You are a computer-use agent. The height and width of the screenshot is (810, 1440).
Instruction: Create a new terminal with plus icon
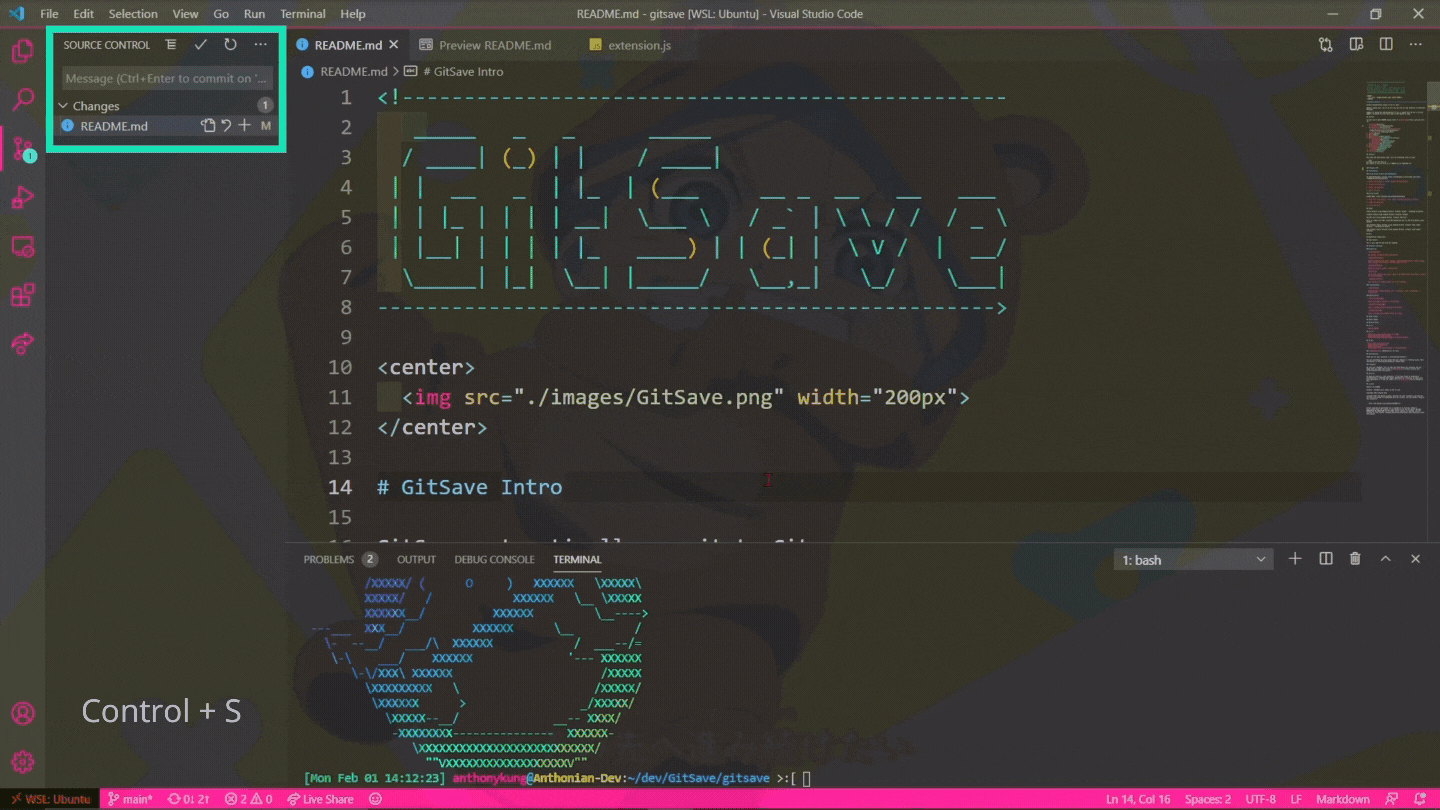click(x=1295, y=559)
